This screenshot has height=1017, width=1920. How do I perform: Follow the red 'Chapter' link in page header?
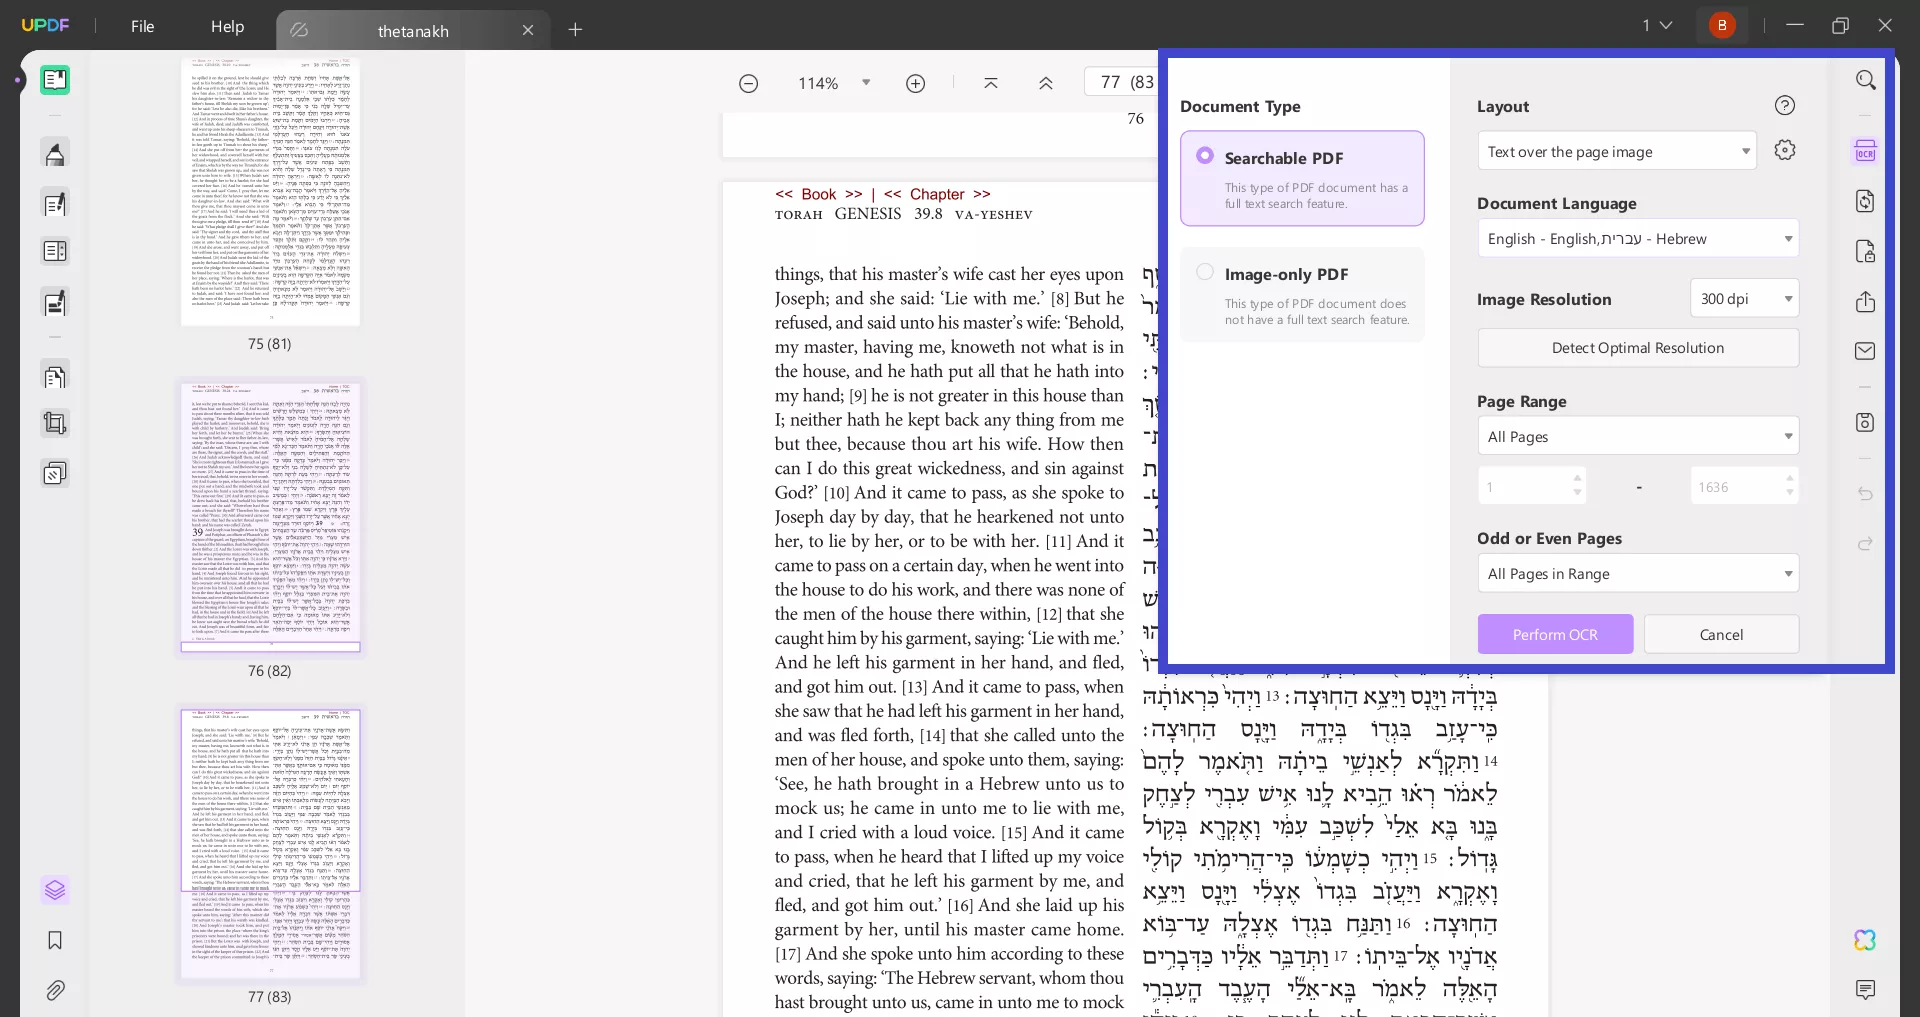[x=937, y=194]
